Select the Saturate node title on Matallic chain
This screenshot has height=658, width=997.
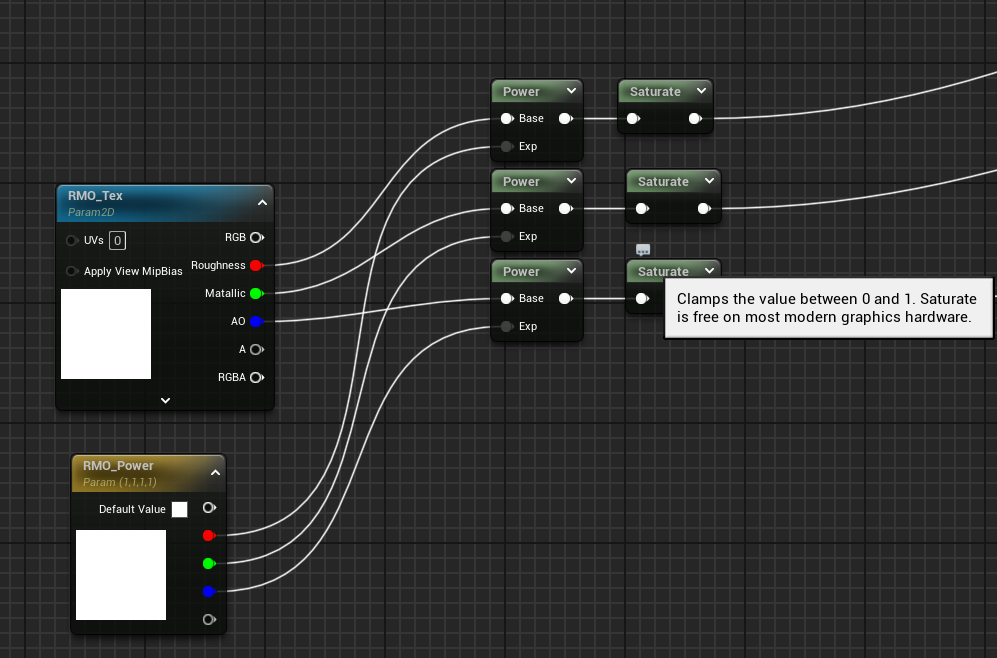click(663, 182)
